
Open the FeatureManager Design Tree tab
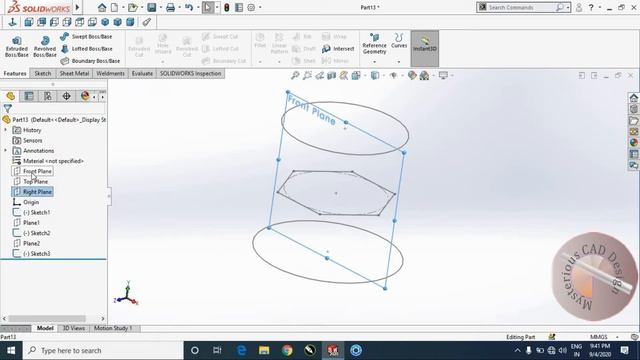(11, 96)
